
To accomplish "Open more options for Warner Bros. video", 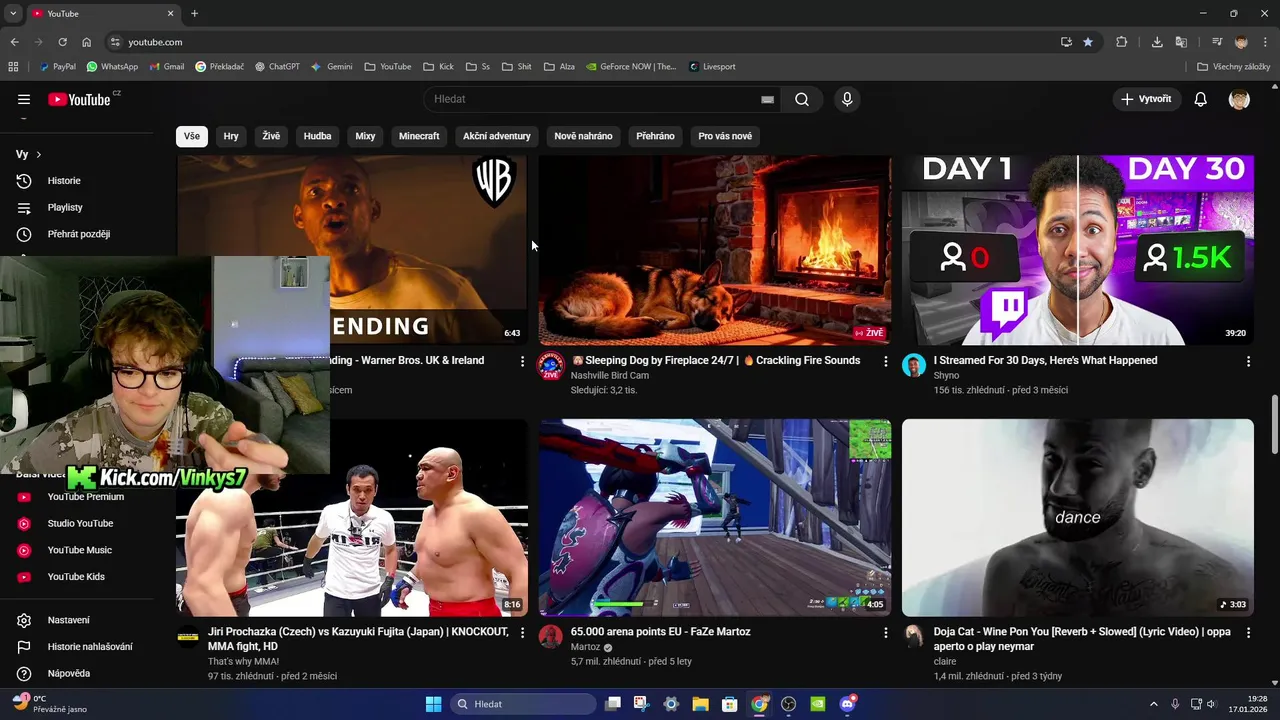I will click(x=522, y=361).
